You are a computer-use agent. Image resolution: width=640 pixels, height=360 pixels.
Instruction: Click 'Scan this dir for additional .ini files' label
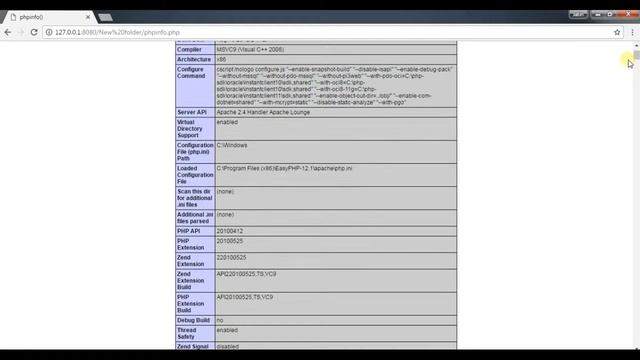[x=194, y=198]
